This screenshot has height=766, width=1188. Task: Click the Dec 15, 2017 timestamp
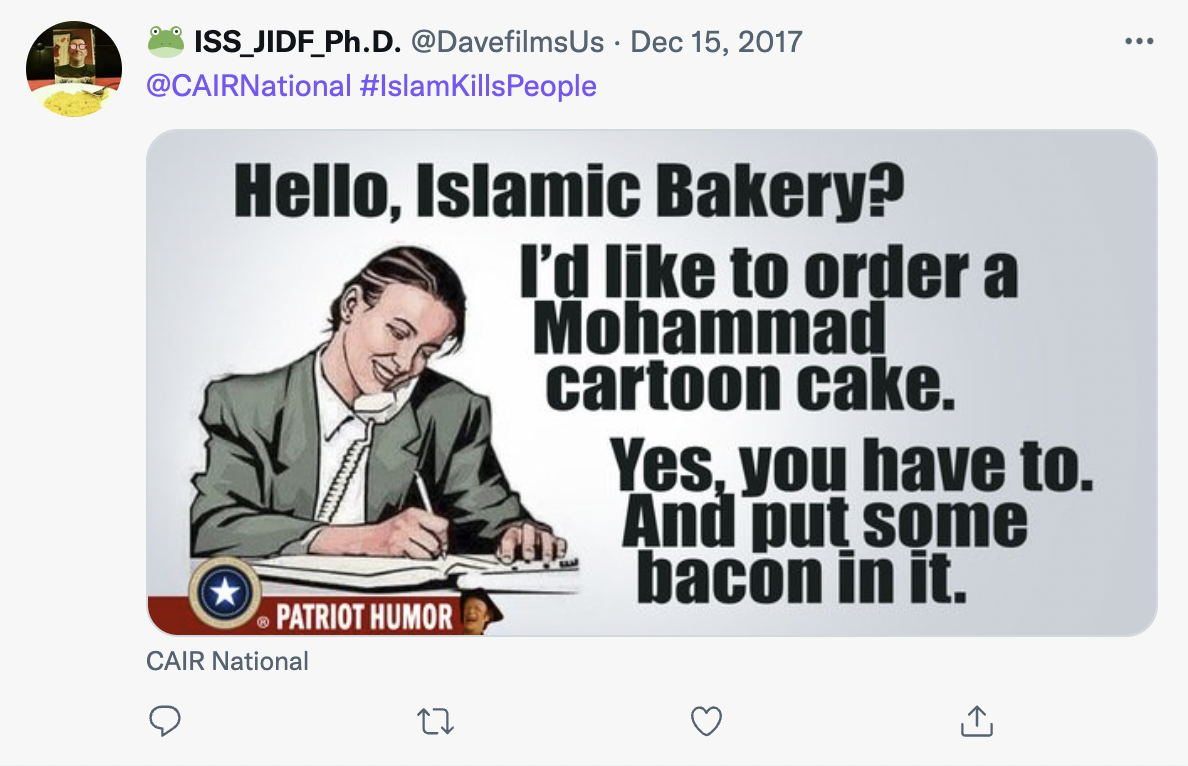click(x=716, y=42)
